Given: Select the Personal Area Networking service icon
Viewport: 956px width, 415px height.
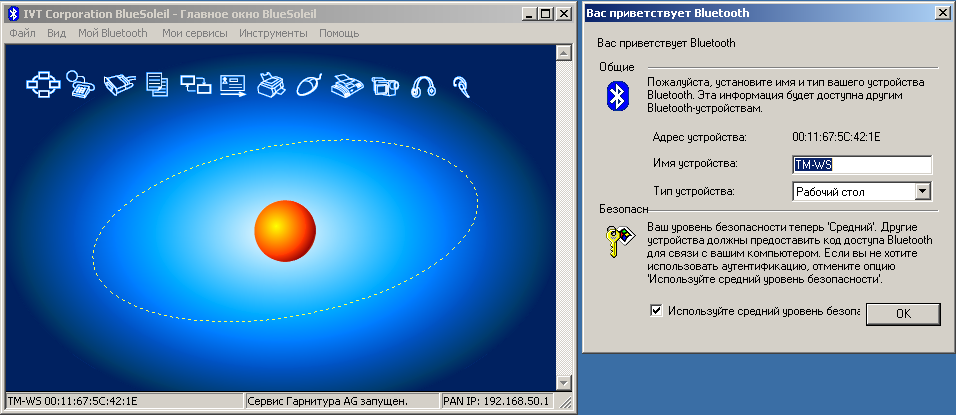Looking at the screenshot, I should coord(43,84).
